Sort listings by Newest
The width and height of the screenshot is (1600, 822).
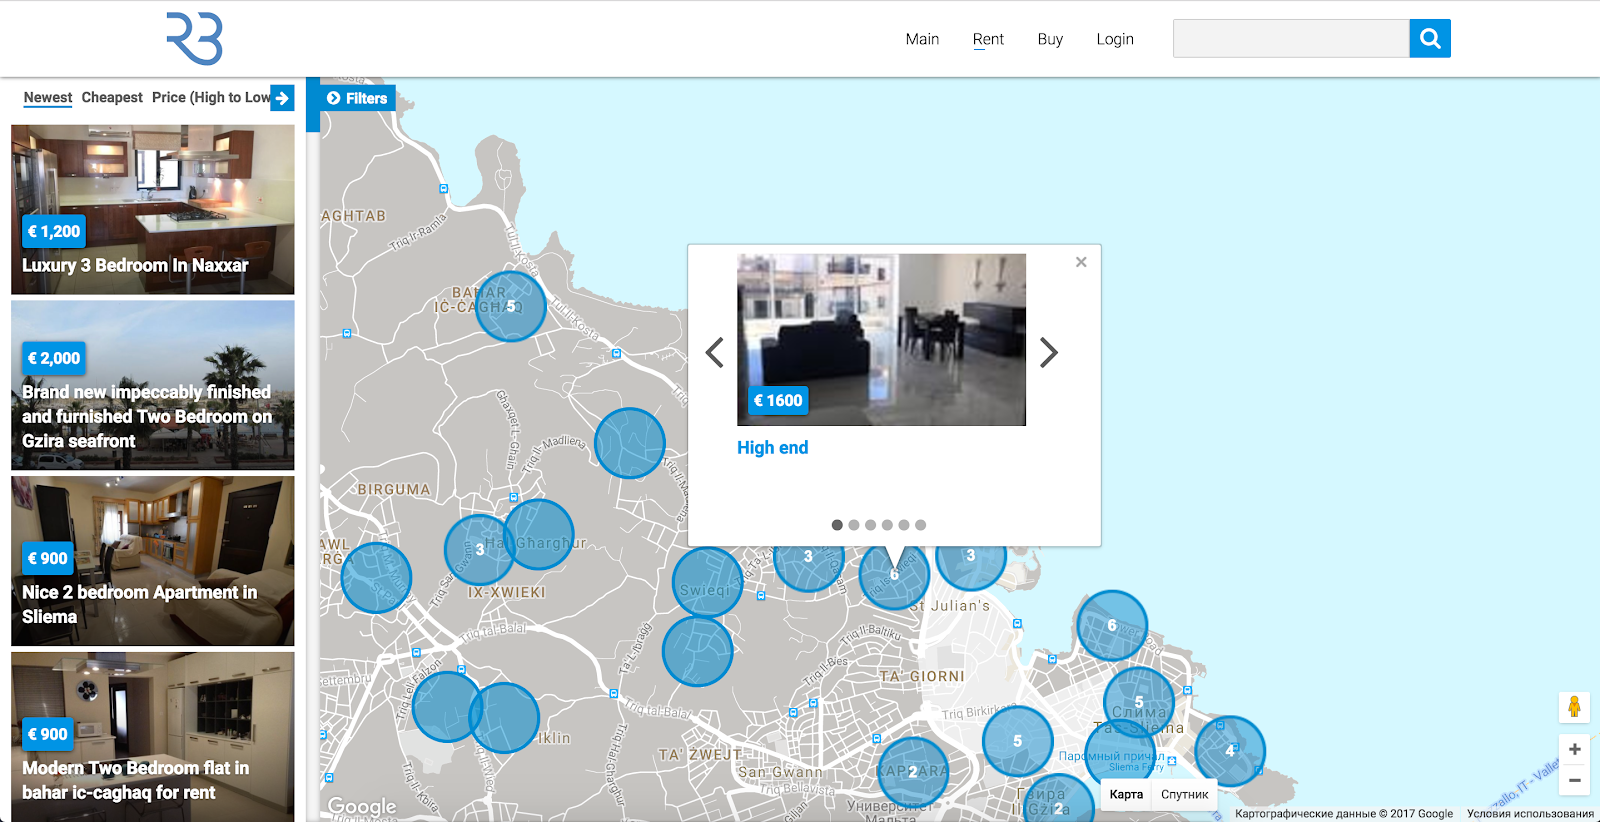coord(48,97)
